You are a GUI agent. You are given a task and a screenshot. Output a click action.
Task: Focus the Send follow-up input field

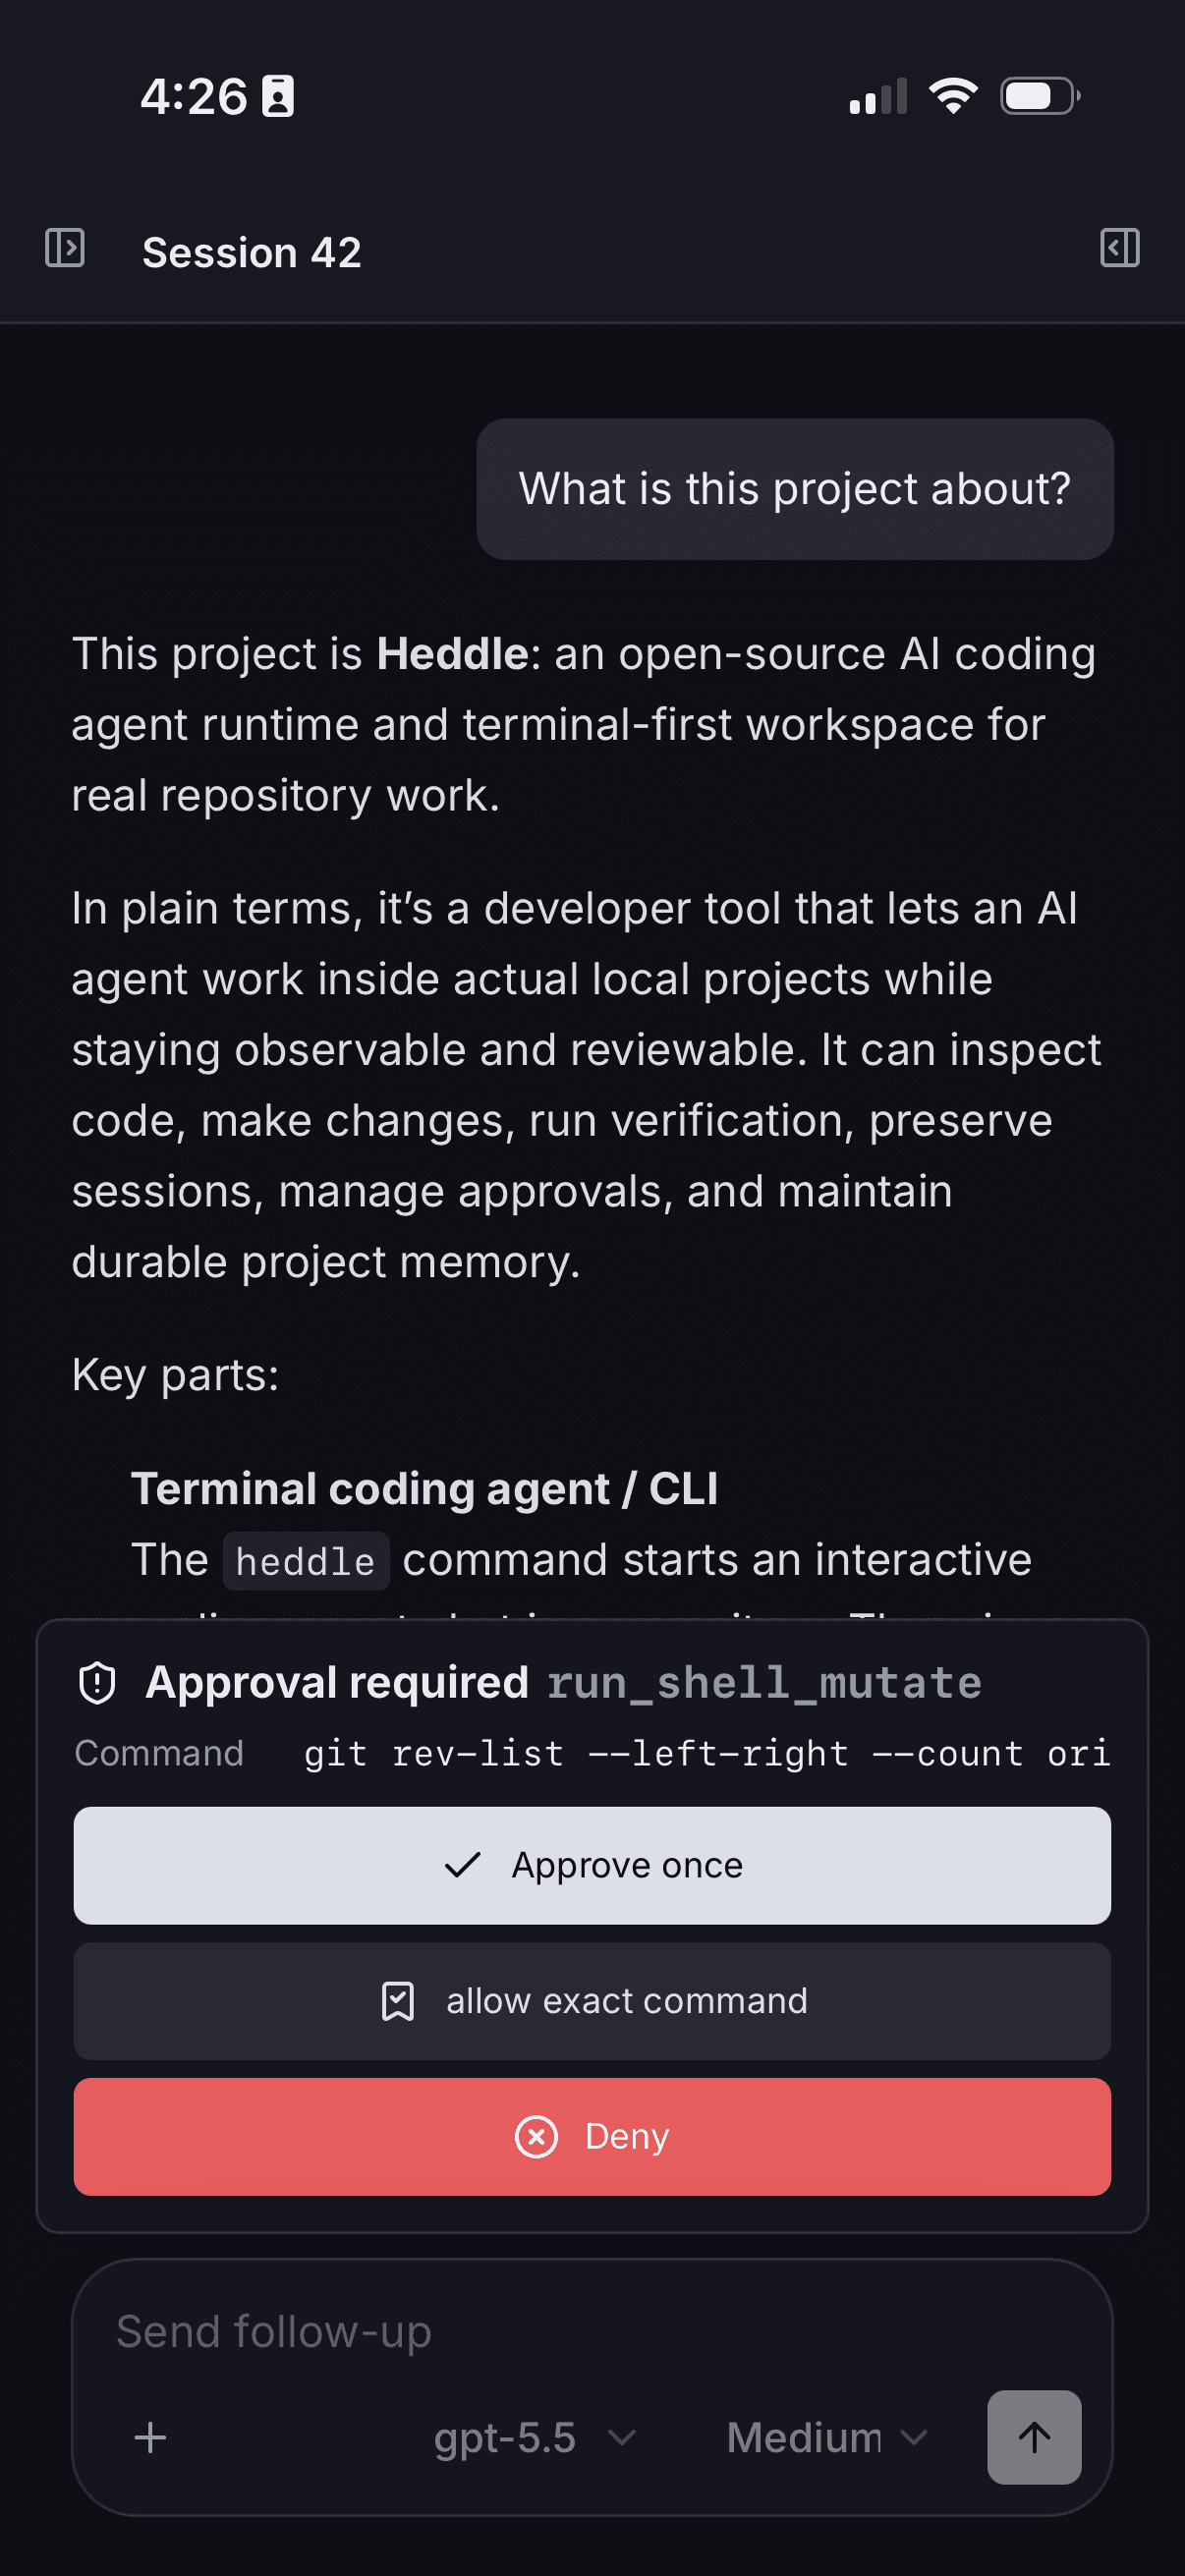click(x=592, y=2331)
